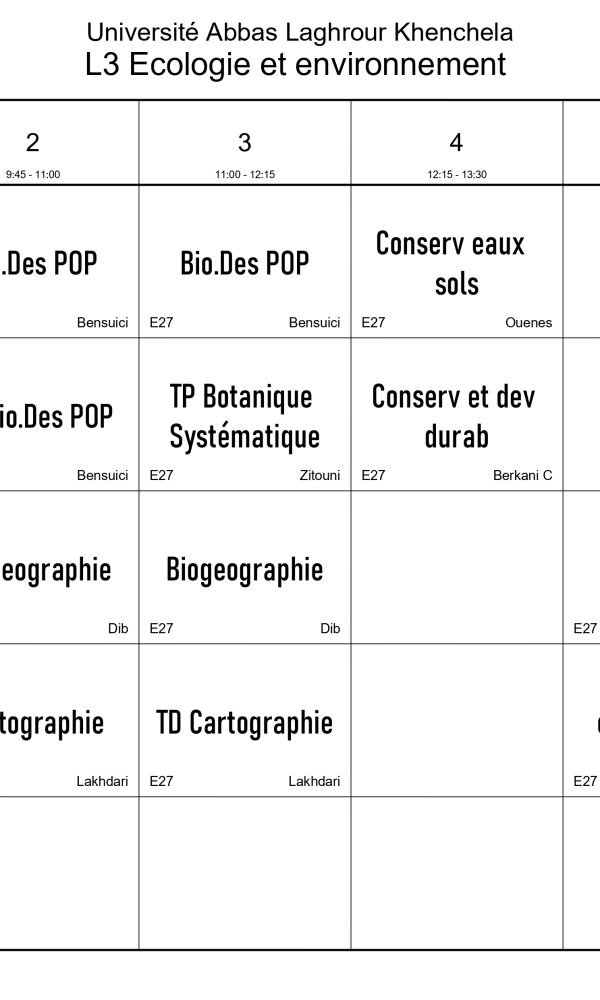This screenshot has width=600, height=1000.
Task: Click teacher name "Berkani C"
Action: [522, 476]
